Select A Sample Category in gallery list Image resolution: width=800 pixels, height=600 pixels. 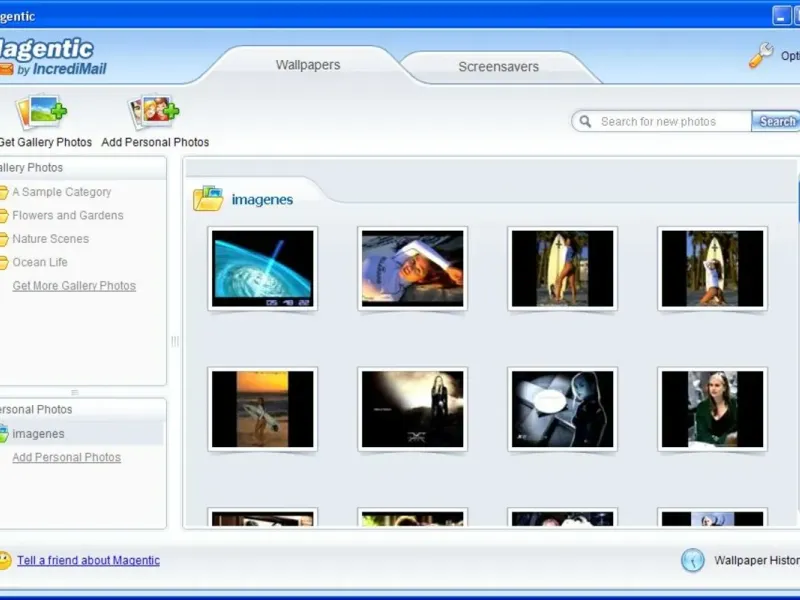point(61,192)
